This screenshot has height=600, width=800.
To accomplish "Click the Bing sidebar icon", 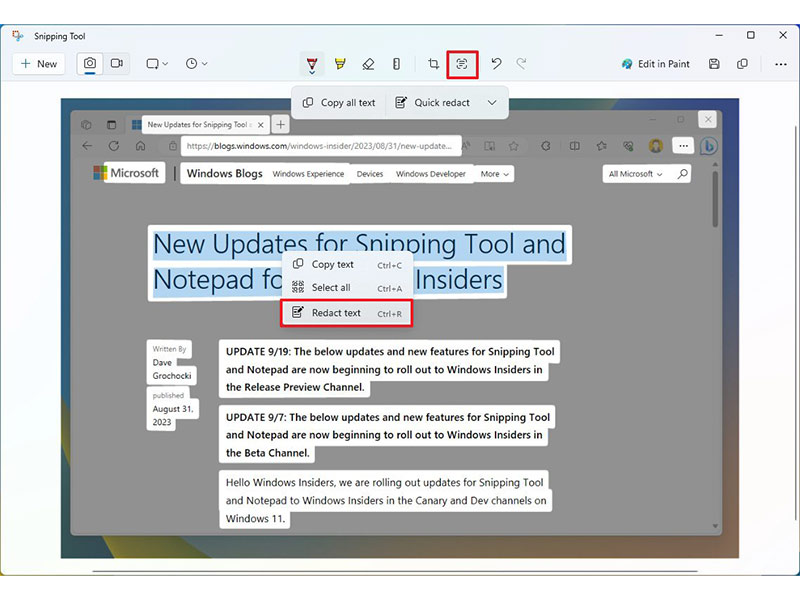I will 709,146.
